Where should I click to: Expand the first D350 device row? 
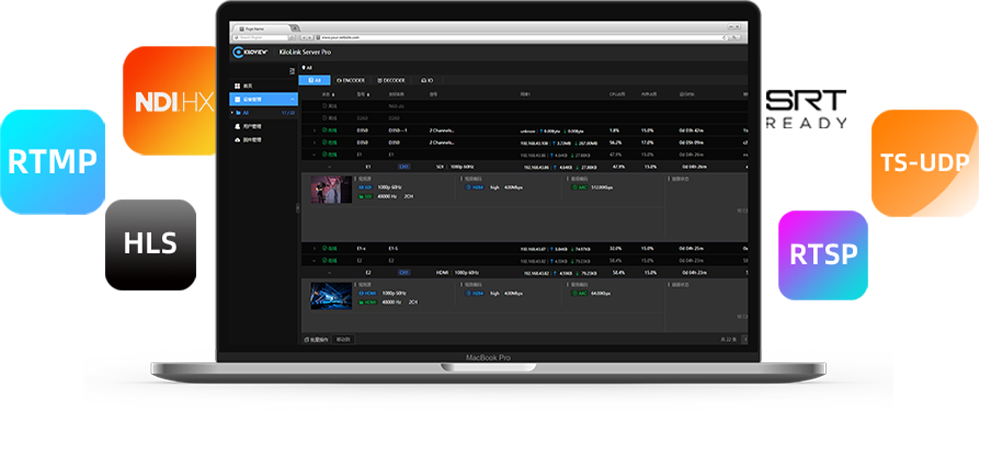coord(314,130)
